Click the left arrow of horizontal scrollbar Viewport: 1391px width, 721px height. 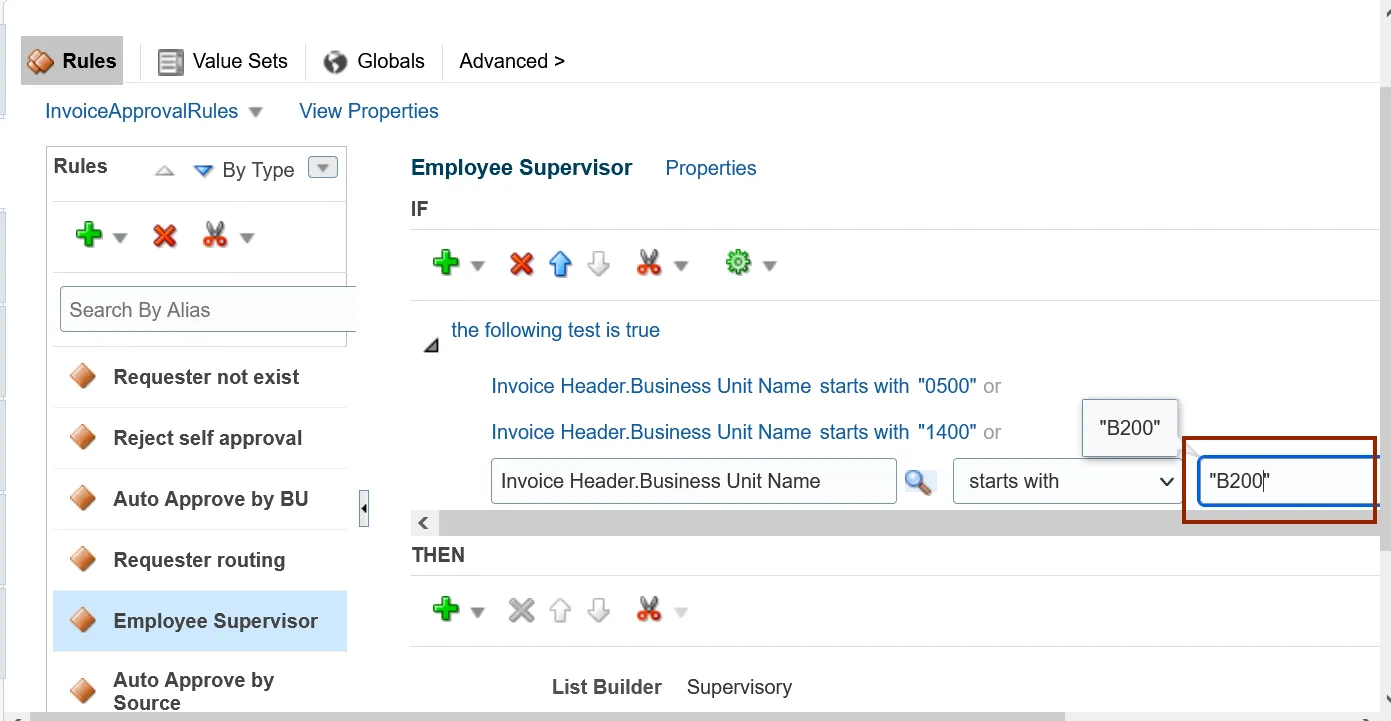click(x=424, y=523)
